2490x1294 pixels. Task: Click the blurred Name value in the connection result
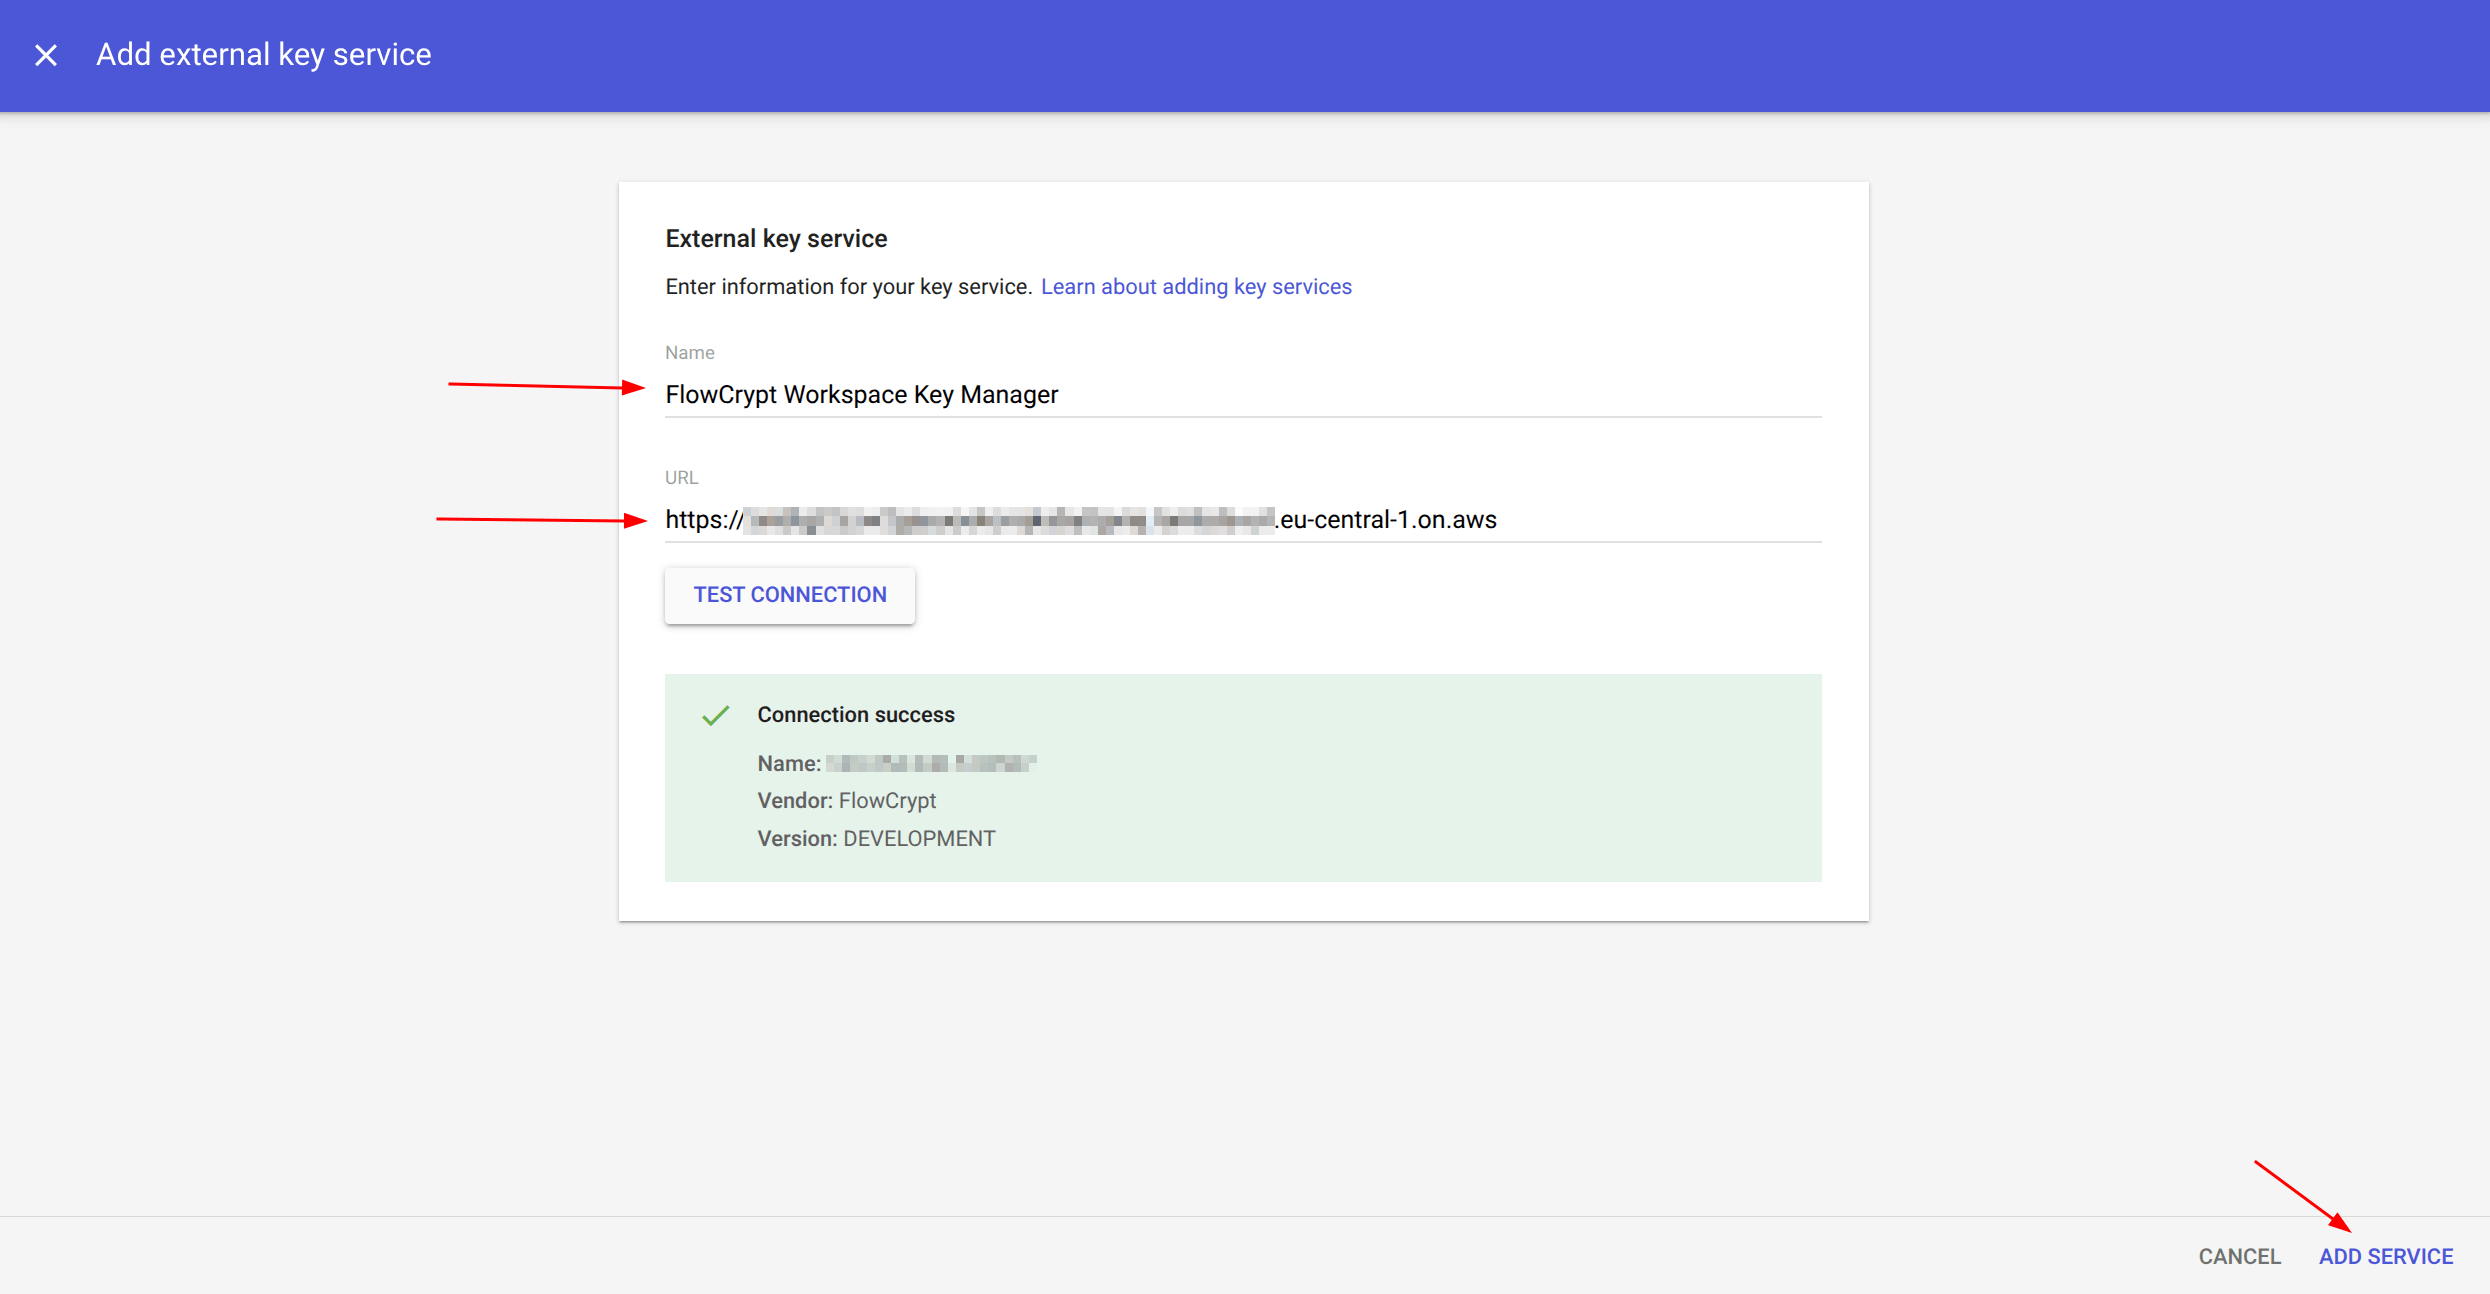coord(931,764)
